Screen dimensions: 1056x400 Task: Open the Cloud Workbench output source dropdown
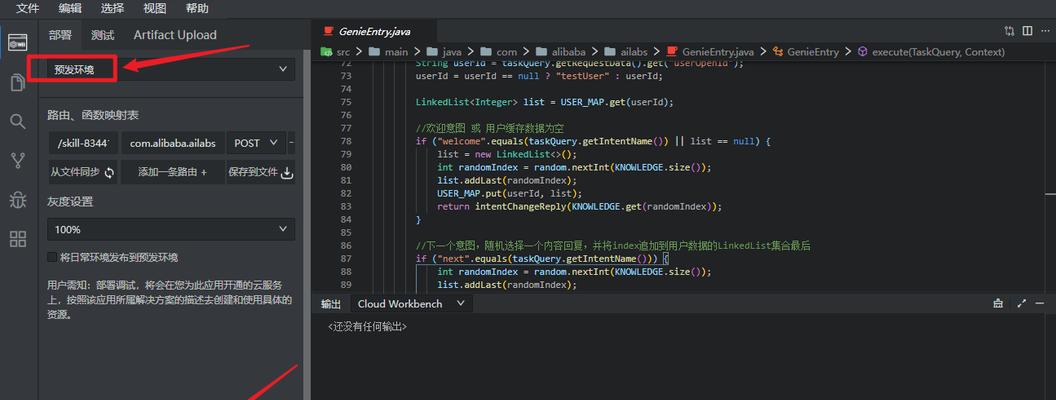411,304
